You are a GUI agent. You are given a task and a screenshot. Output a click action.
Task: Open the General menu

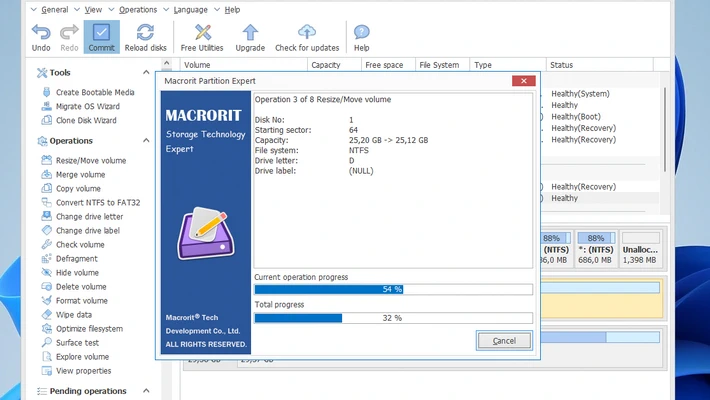click(54, 10)
